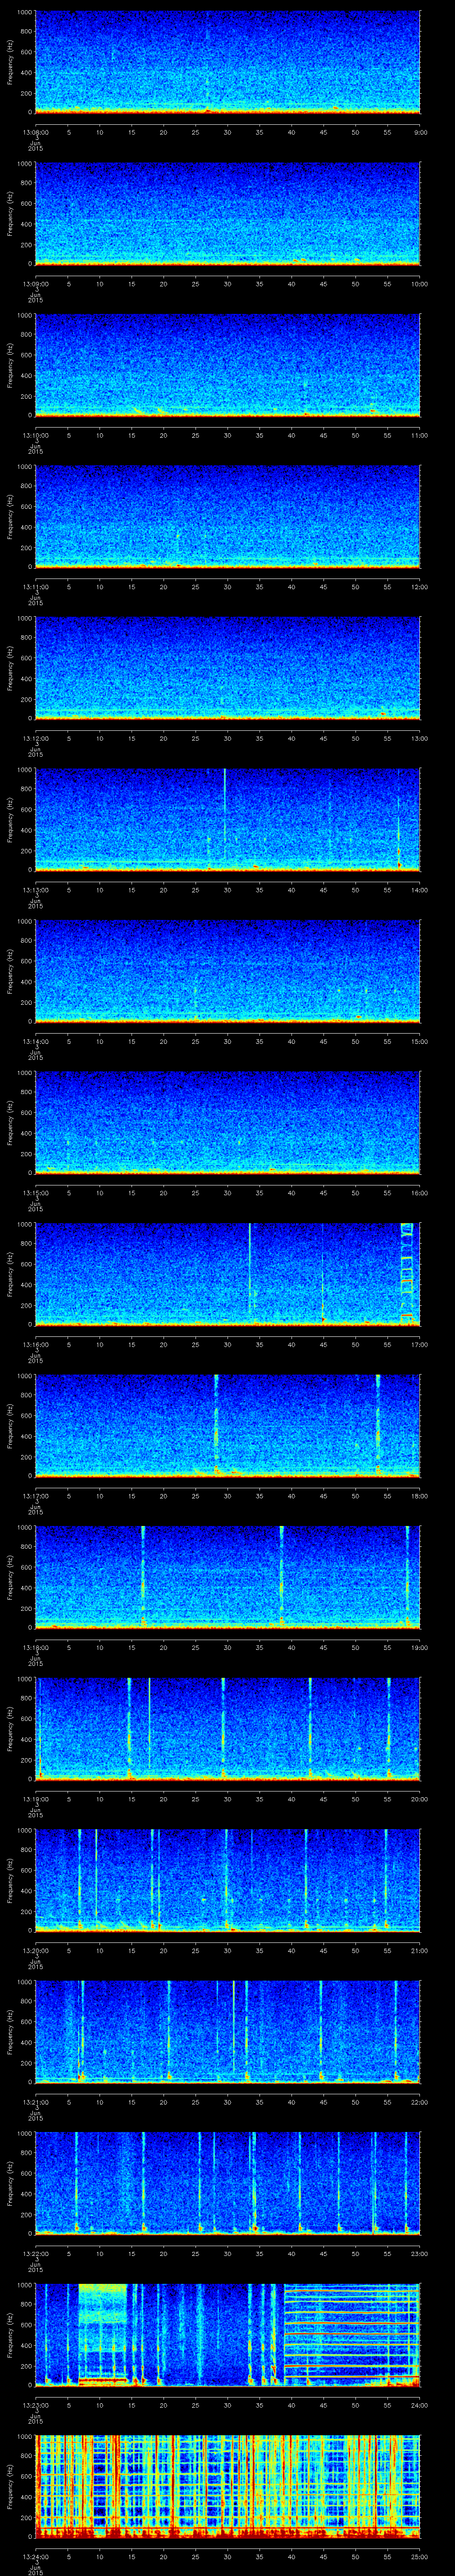This screenshot has height=2576, width=455.
Task: Click the burst near 30 s in the 13:19:00 panel
Action: 223,1728
